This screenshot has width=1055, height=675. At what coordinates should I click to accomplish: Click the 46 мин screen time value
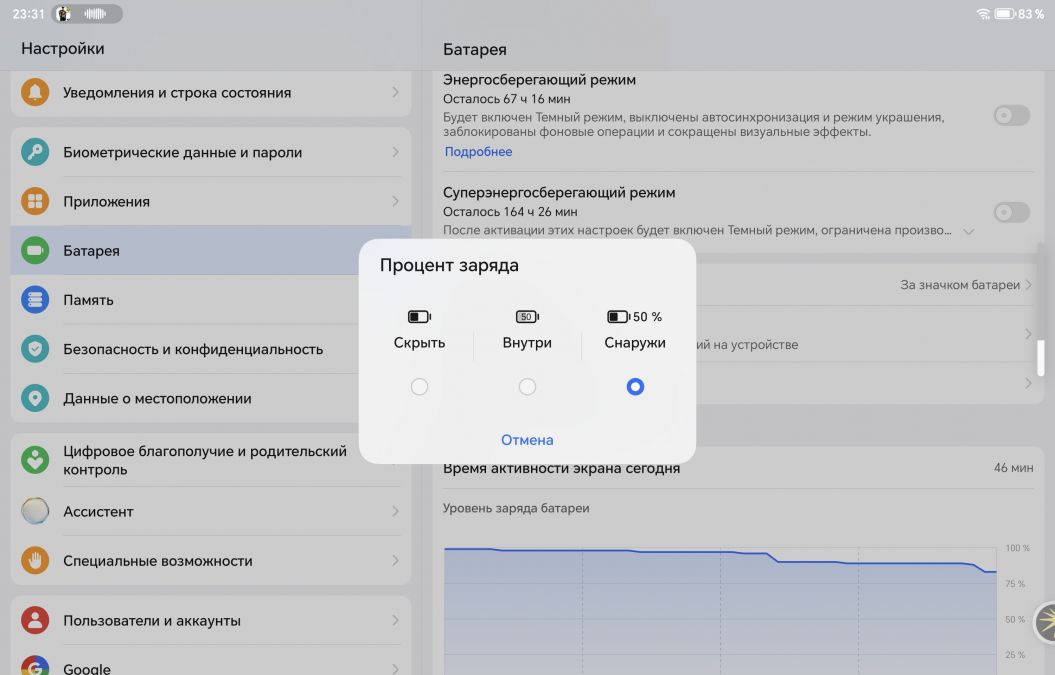click(1013, 468)
